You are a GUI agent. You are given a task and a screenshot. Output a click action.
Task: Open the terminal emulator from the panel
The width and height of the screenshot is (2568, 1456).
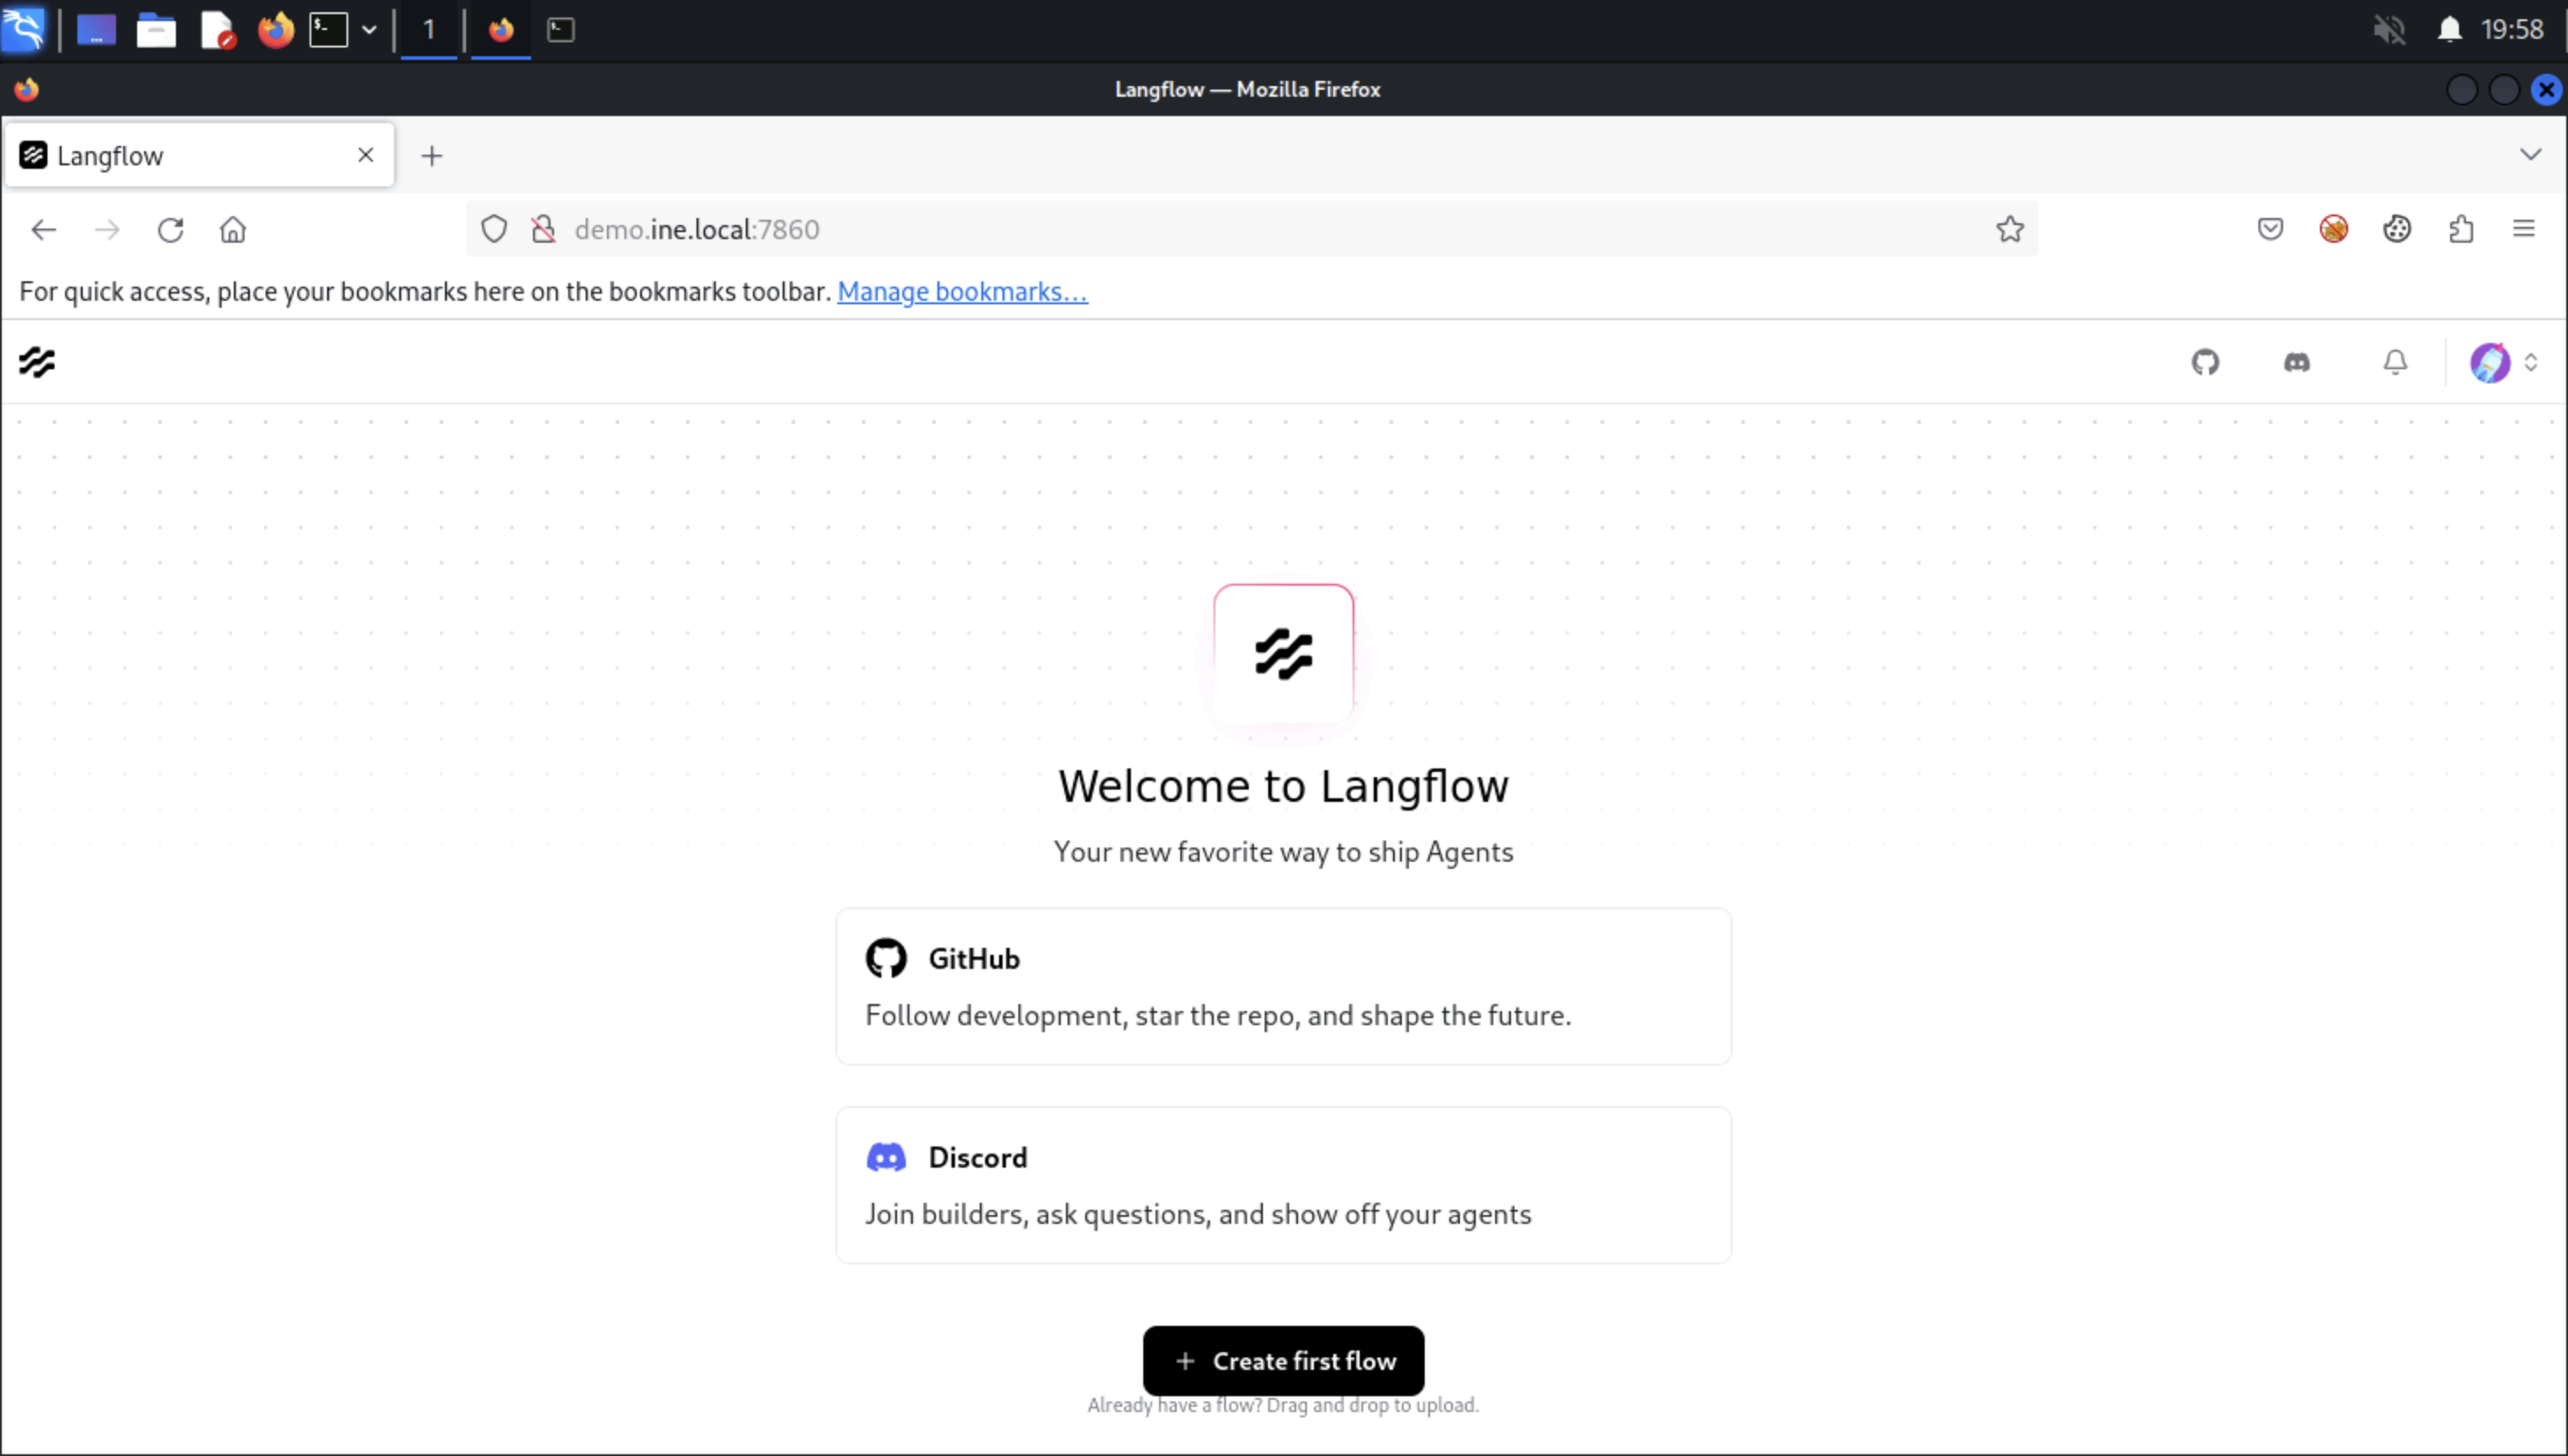(328, 30)
